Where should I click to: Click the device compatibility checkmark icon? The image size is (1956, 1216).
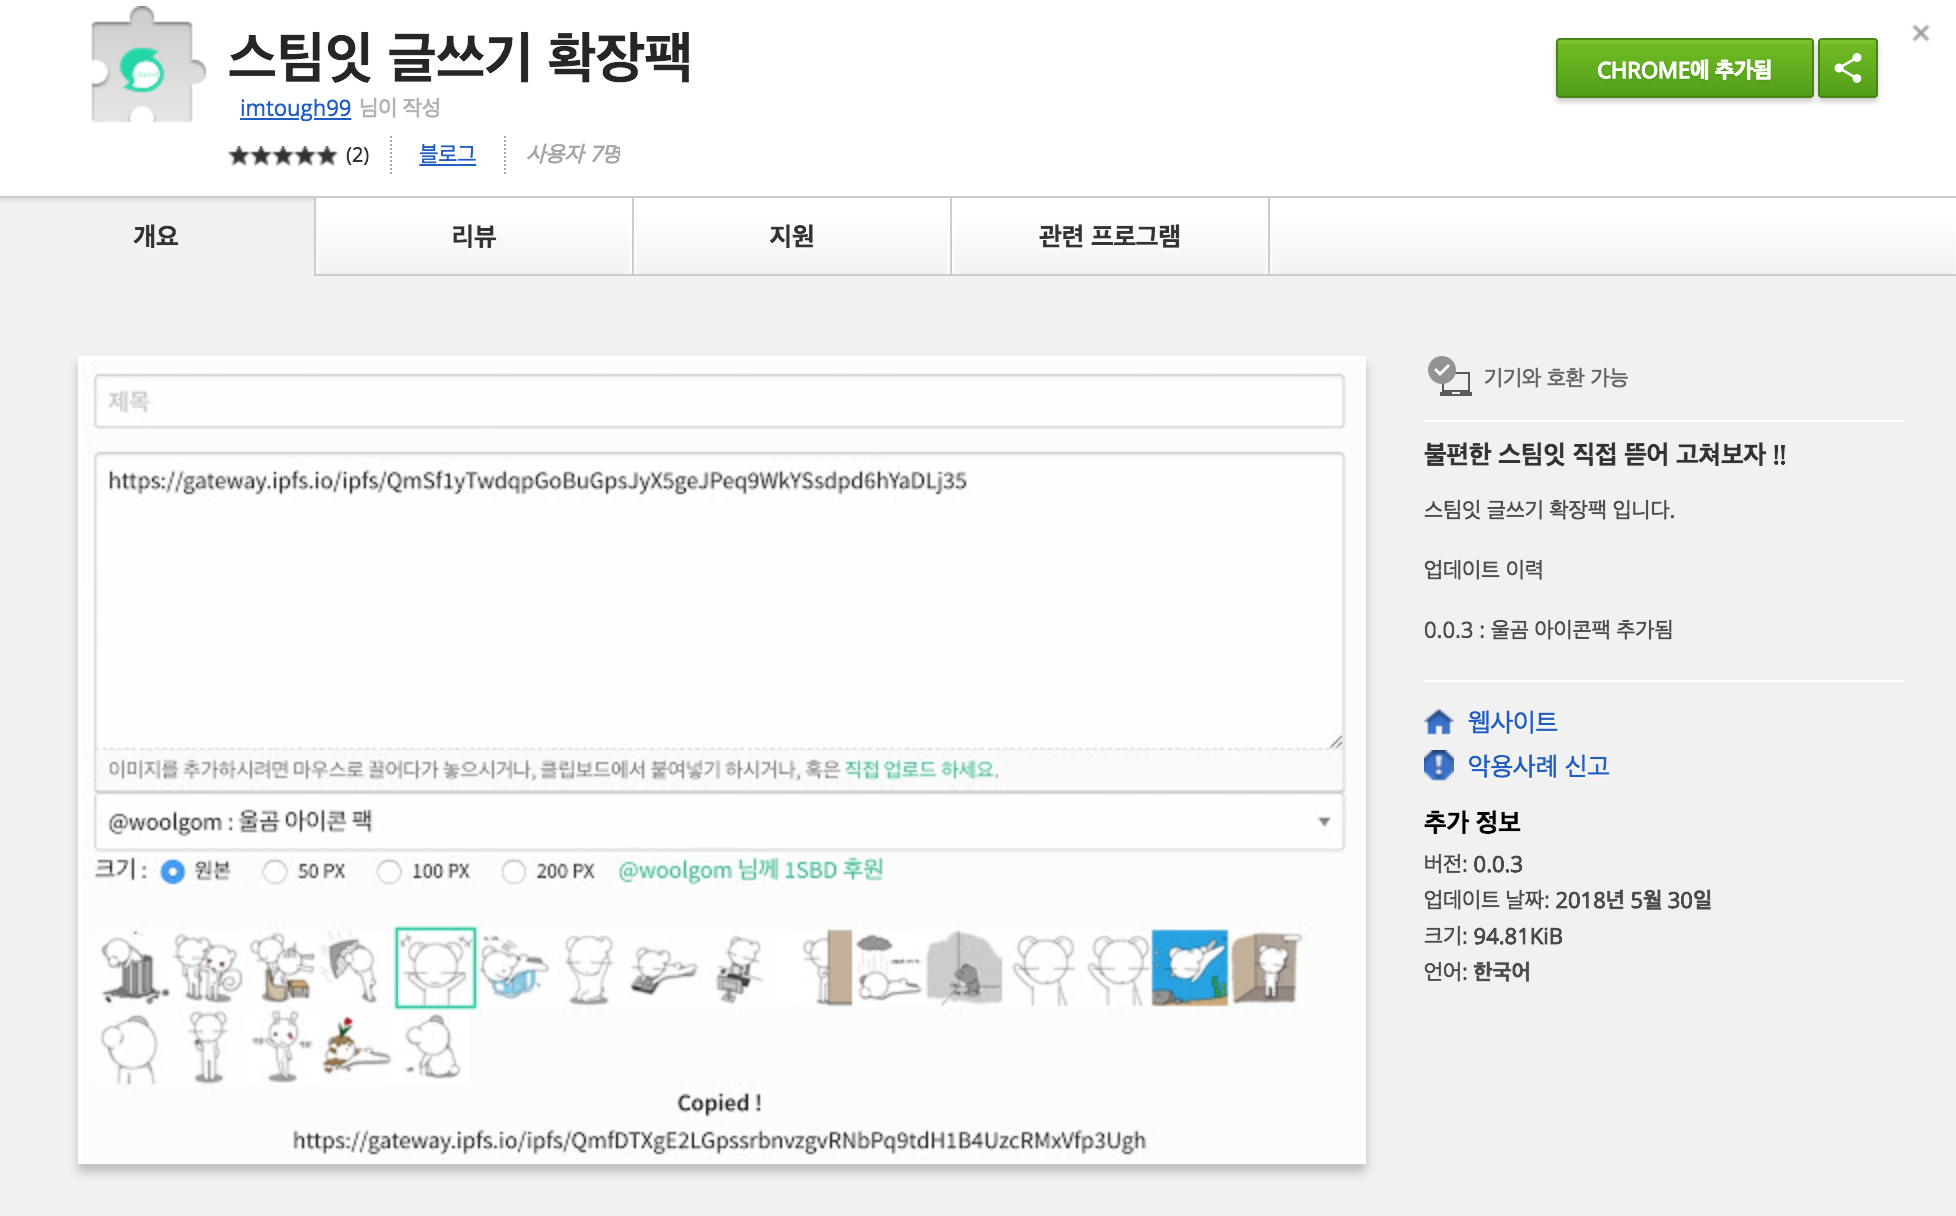1448,377
